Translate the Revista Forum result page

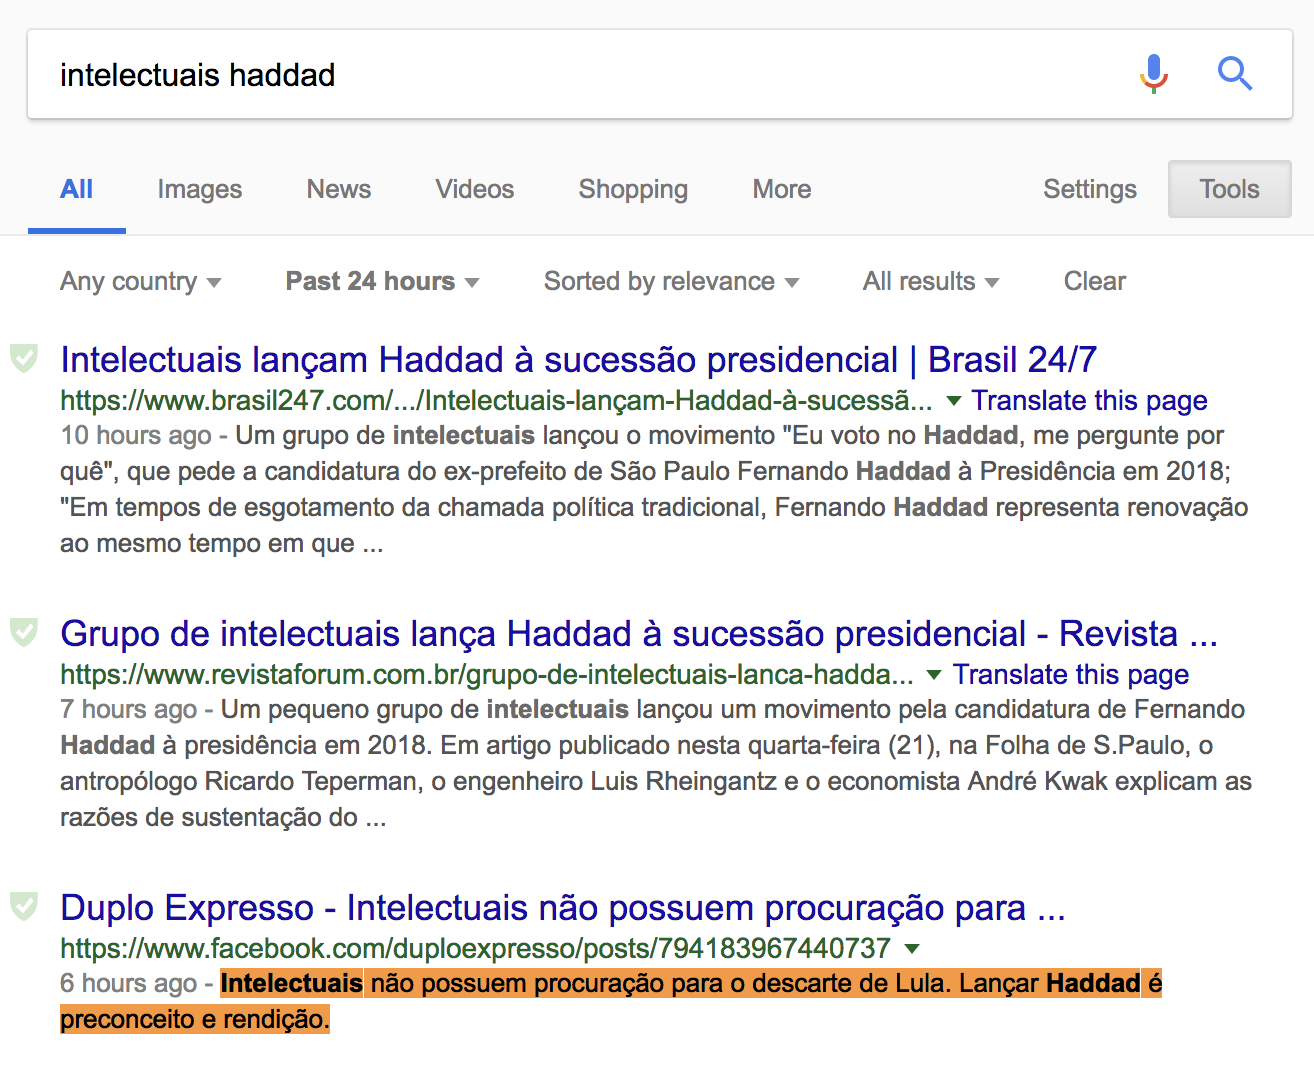coord(1070,675)
